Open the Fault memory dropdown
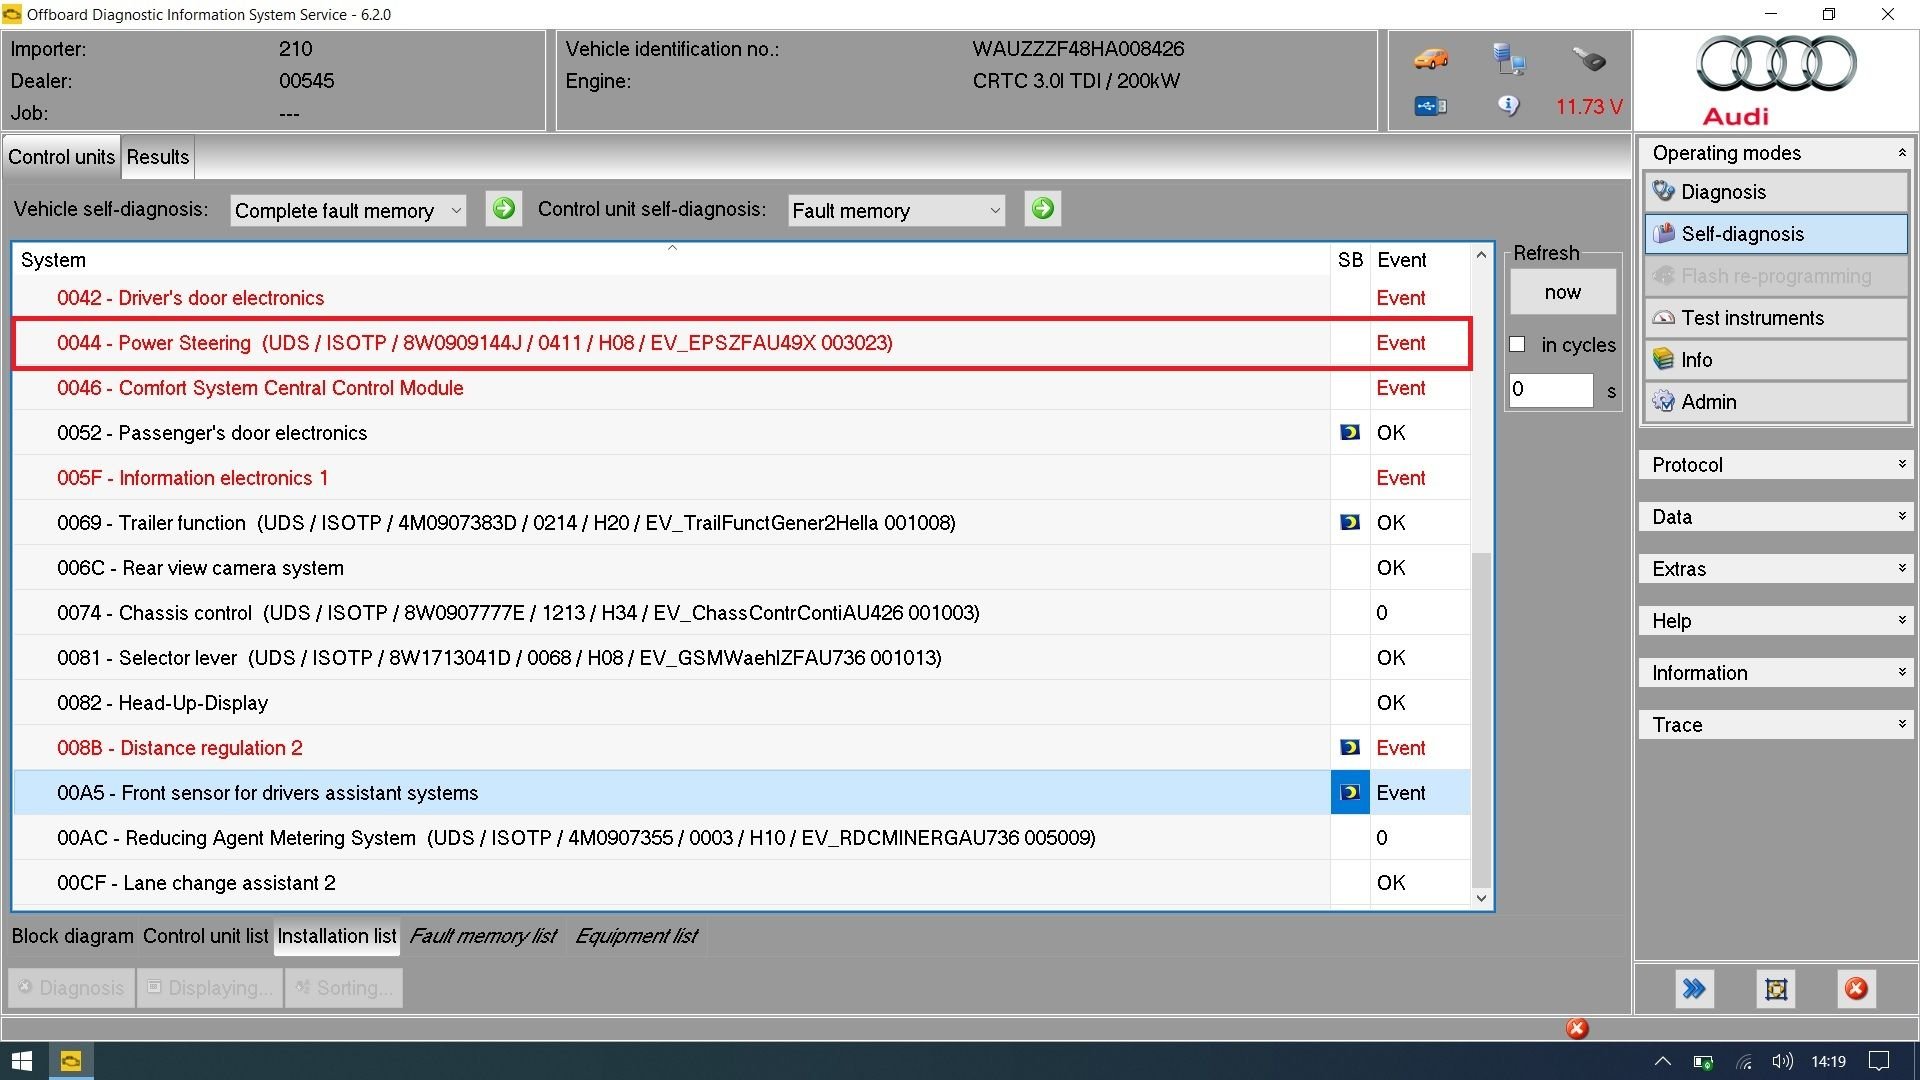Screen dimensions: 1920x1080 [895, 211]
